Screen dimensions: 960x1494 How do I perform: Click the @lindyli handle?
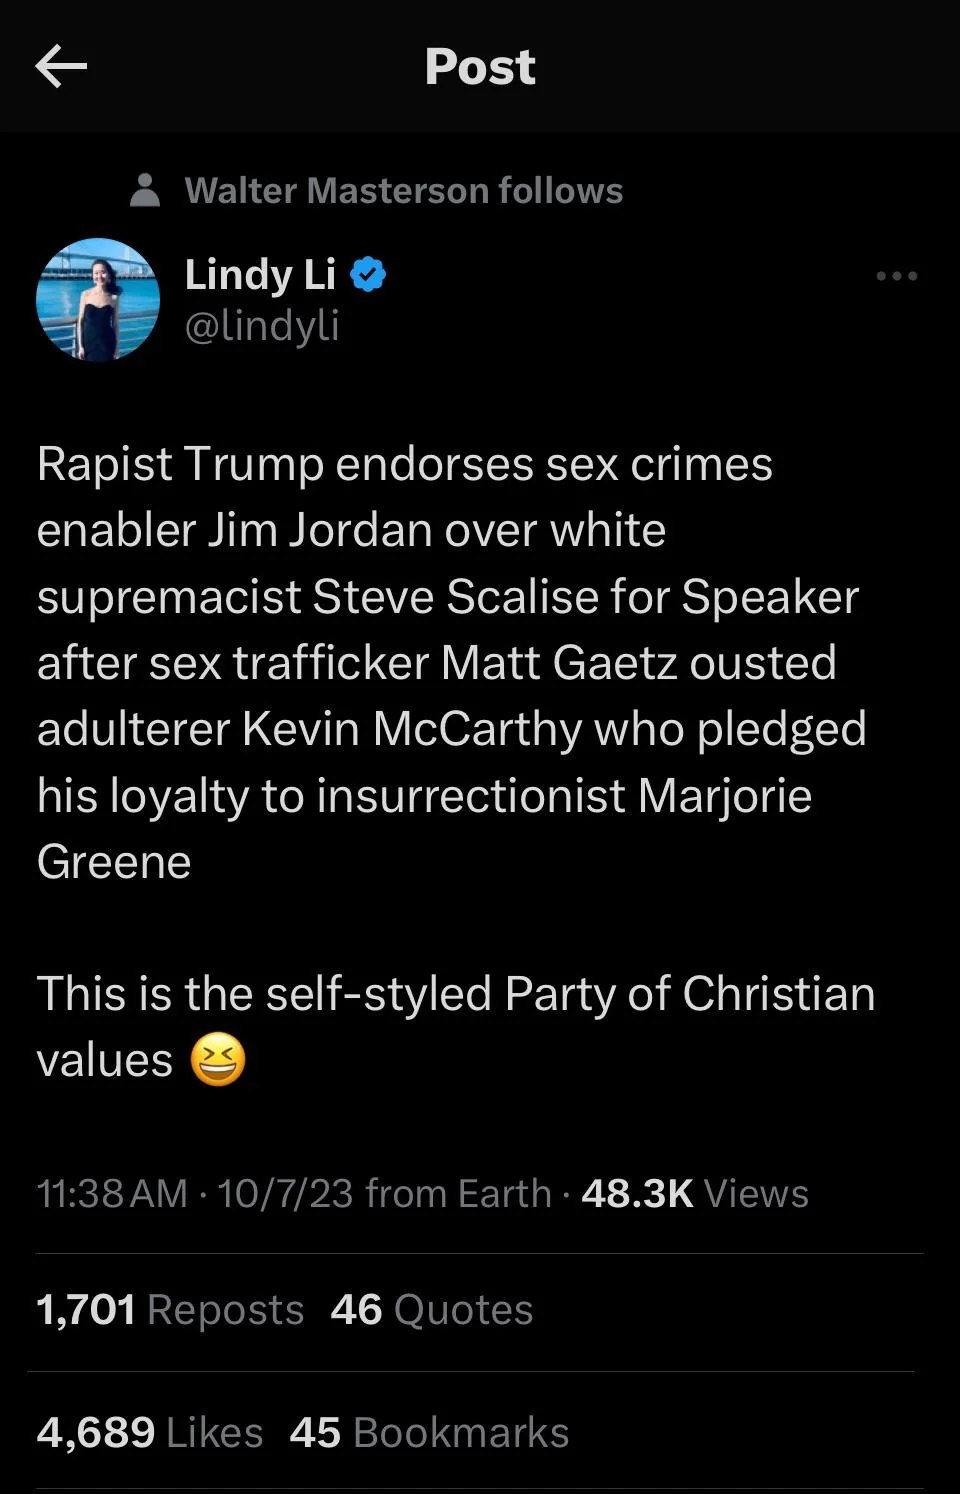[x=262, y=325]
